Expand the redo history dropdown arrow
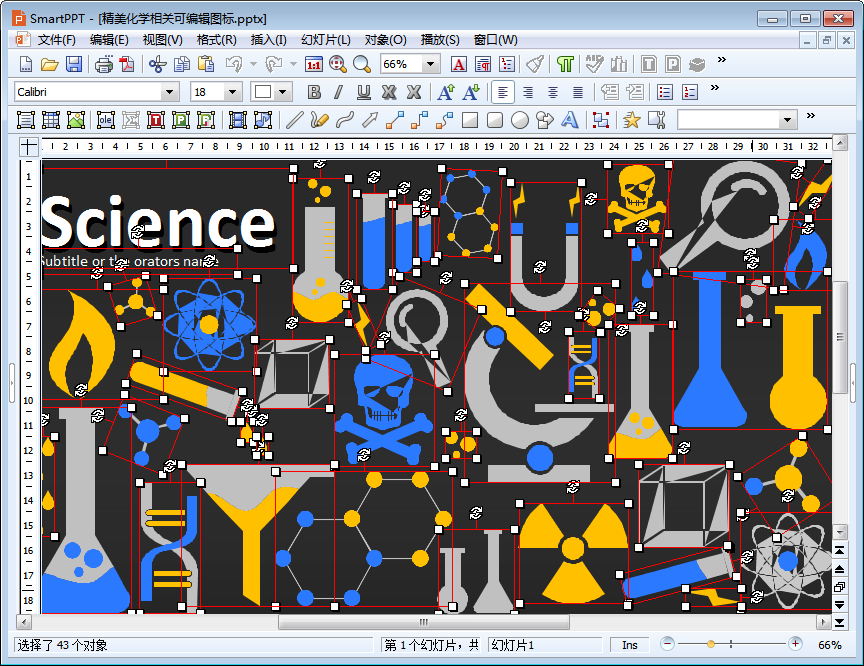This screenshot has height=666, width=864. pyautogui.click(x=293, y=64)
